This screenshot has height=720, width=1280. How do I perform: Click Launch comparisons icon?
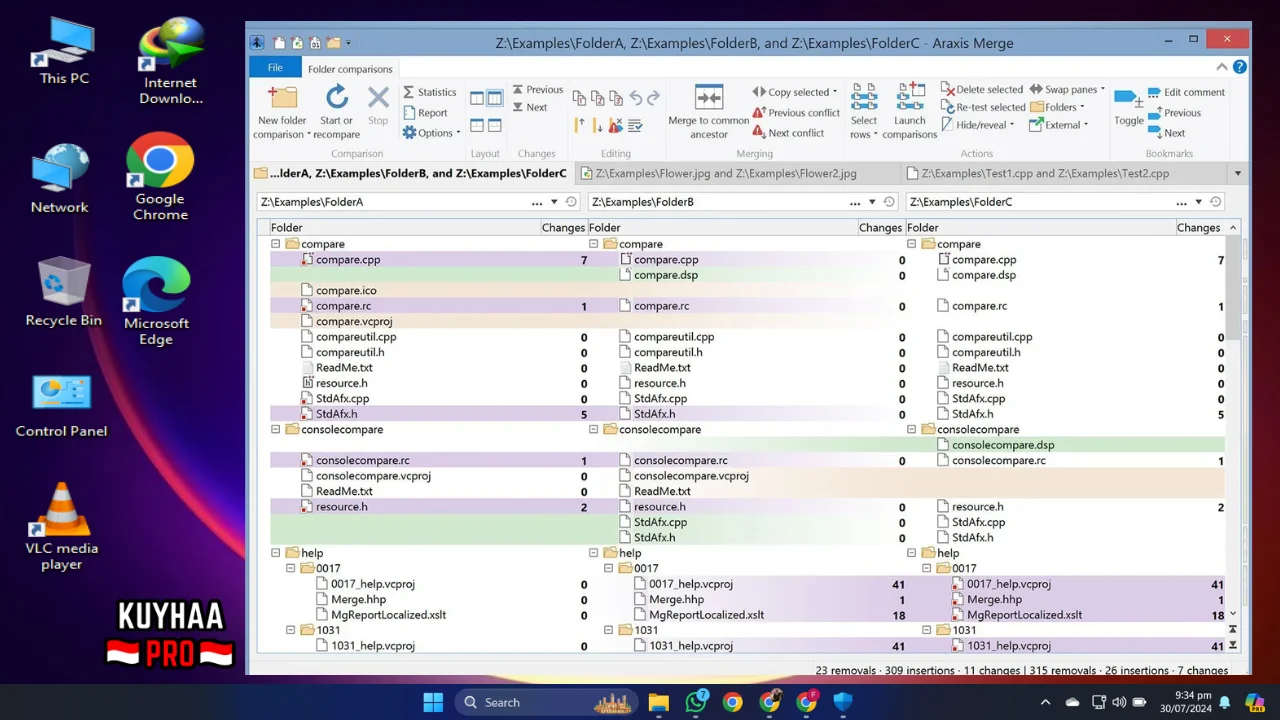point(910,98)
